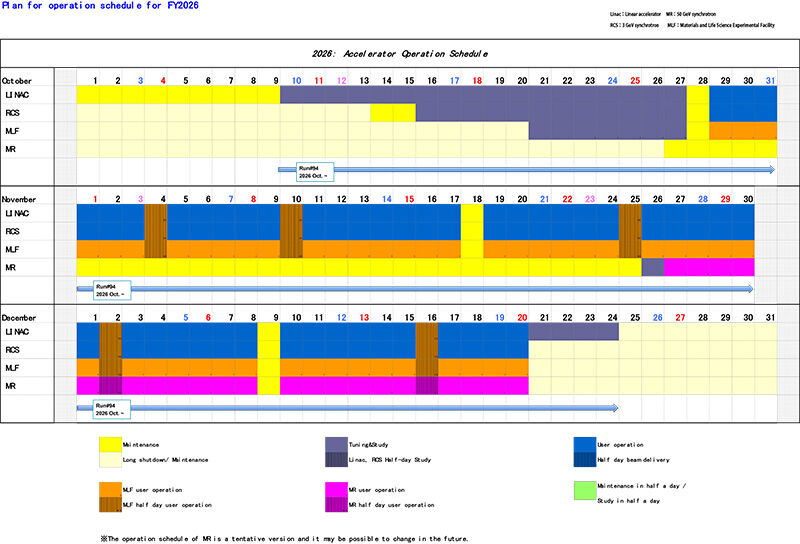Screen dimensions: 800x544
Task: Select pink day 23 in the November header
Action: (x=590, y=199)
